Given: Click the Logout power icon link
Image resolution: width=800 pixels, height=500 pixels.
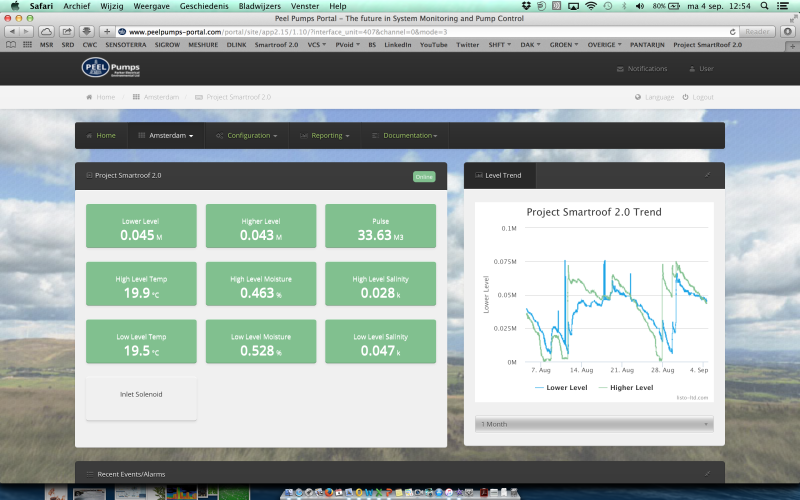Looking at the screenshot, I should pyautogui.click(x=698, y=97).
